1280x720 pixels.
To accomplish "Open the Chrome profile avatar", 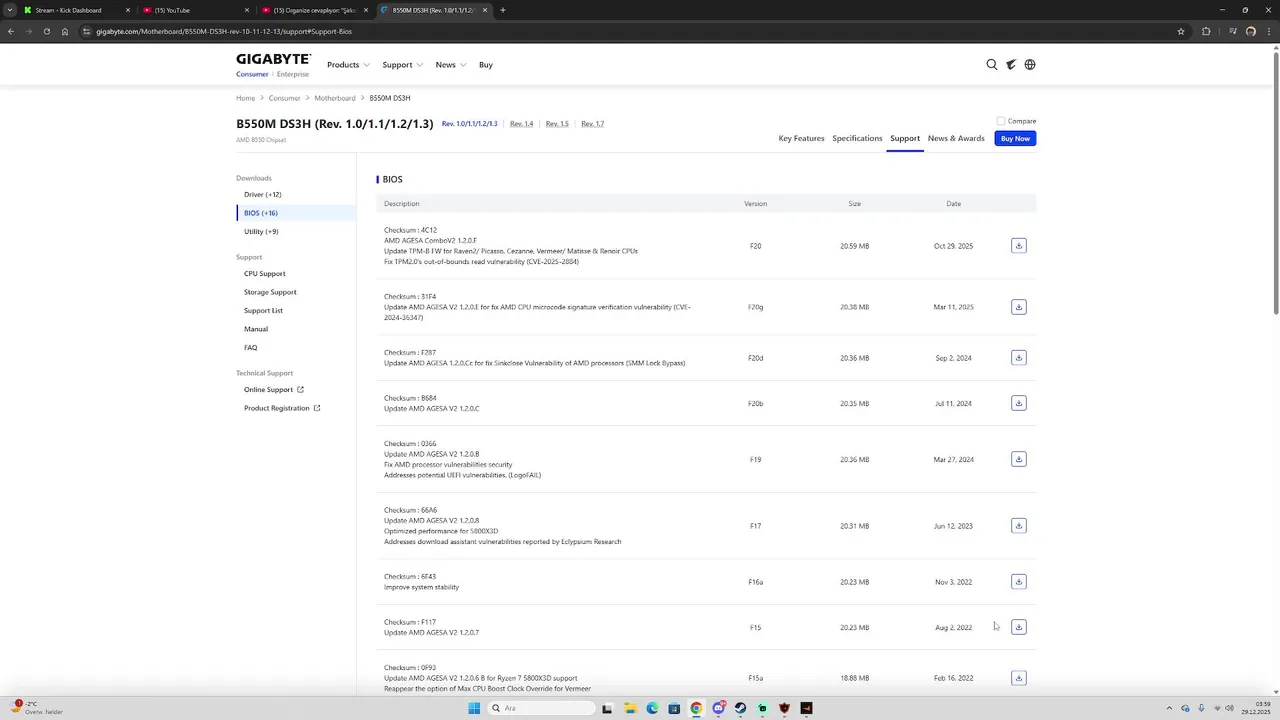I will click(x=1250, y=31).
